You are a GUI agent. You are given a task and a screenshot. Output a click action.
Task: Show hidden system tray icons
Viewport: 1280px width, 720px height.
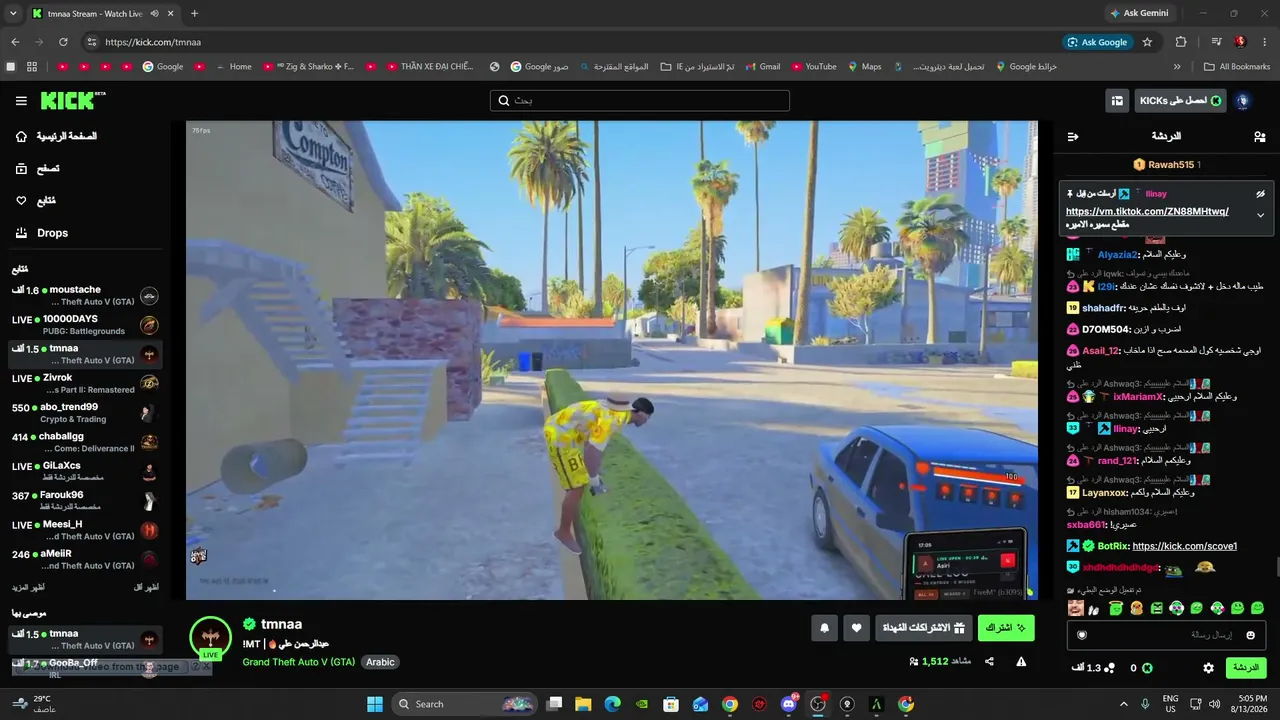click(x=1123, y=704)
